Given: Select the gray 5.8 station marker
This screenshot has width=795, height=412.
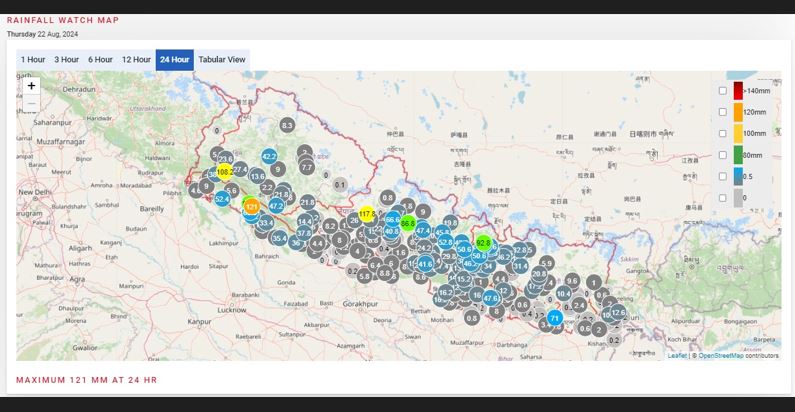Looking at the screenshot, I should tap(365, 276).
